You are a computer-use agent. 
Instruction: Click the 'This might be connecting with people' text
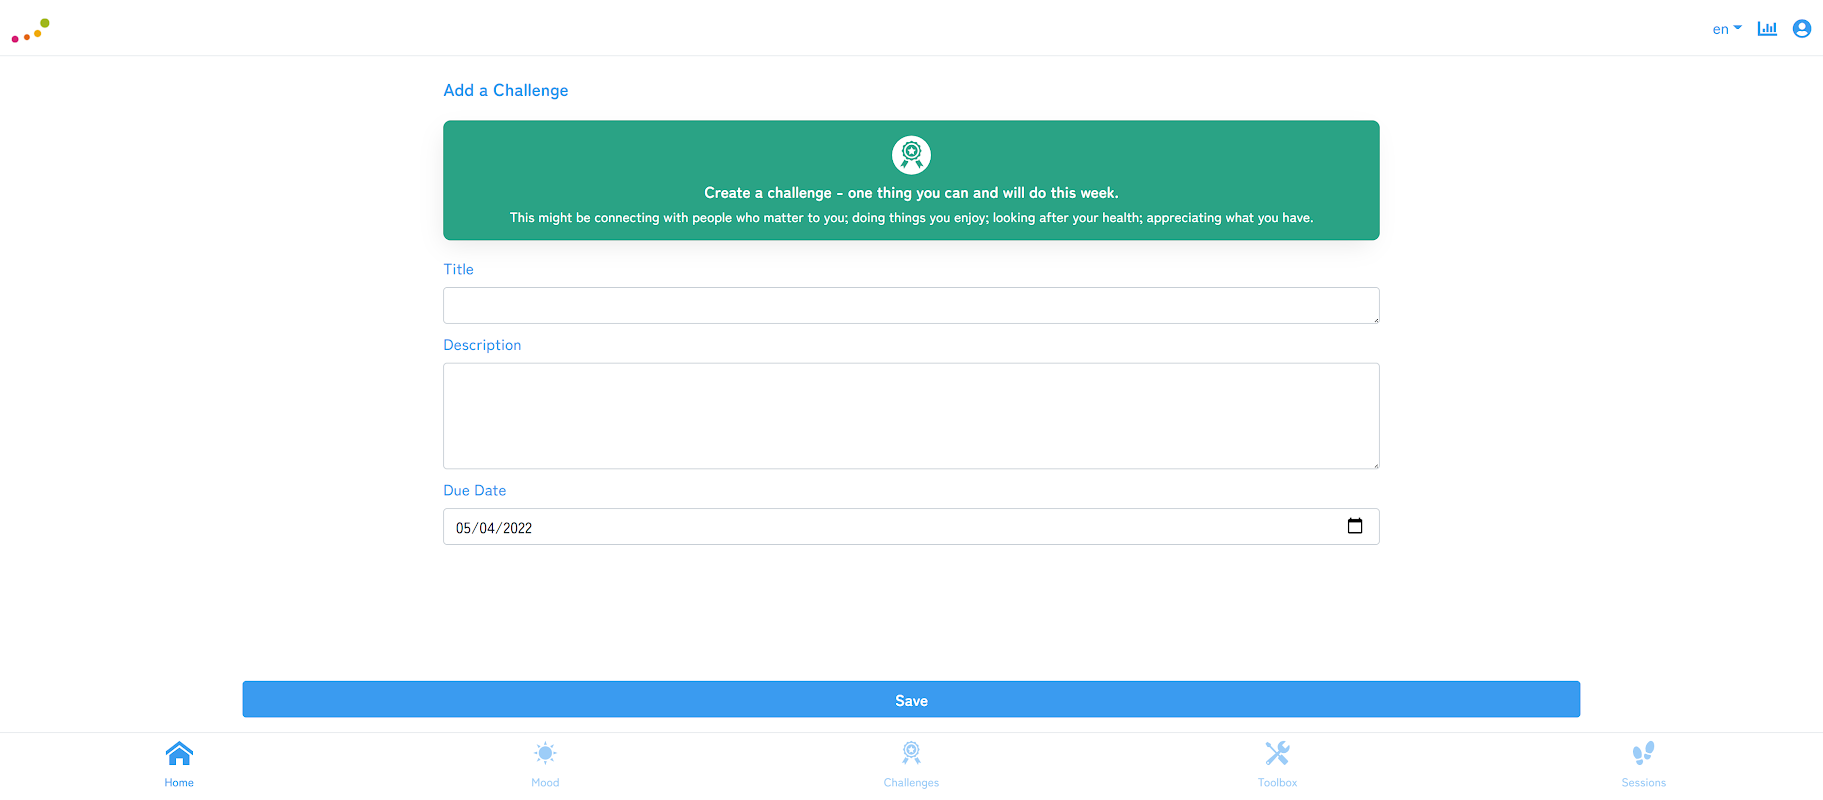(x=911, y=217)
